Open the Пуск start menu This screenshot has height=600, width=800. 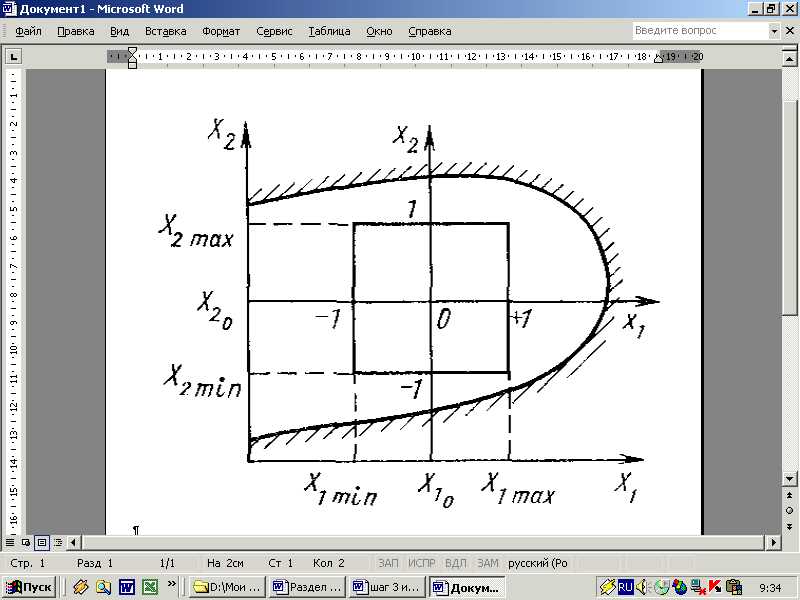(29, 587)
